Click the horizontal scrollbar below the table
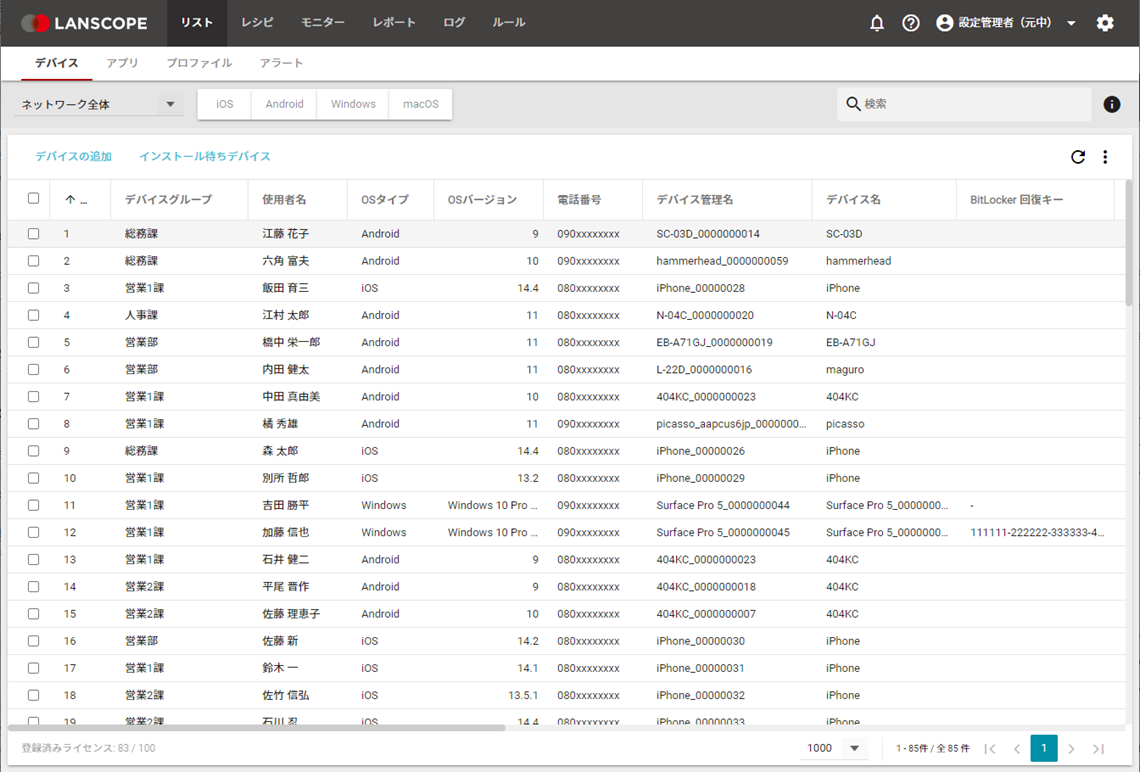1140x772 pixels. pos(256,728)
